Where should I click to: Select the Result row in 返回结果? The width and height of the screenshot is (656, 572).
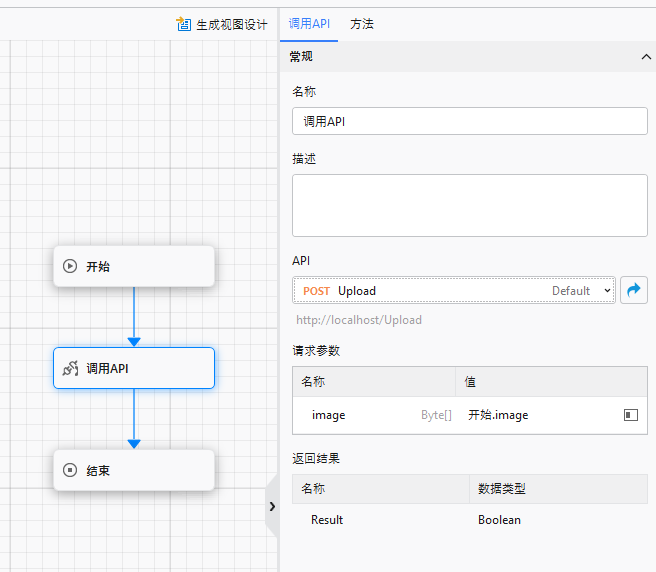tap(327, 520)
